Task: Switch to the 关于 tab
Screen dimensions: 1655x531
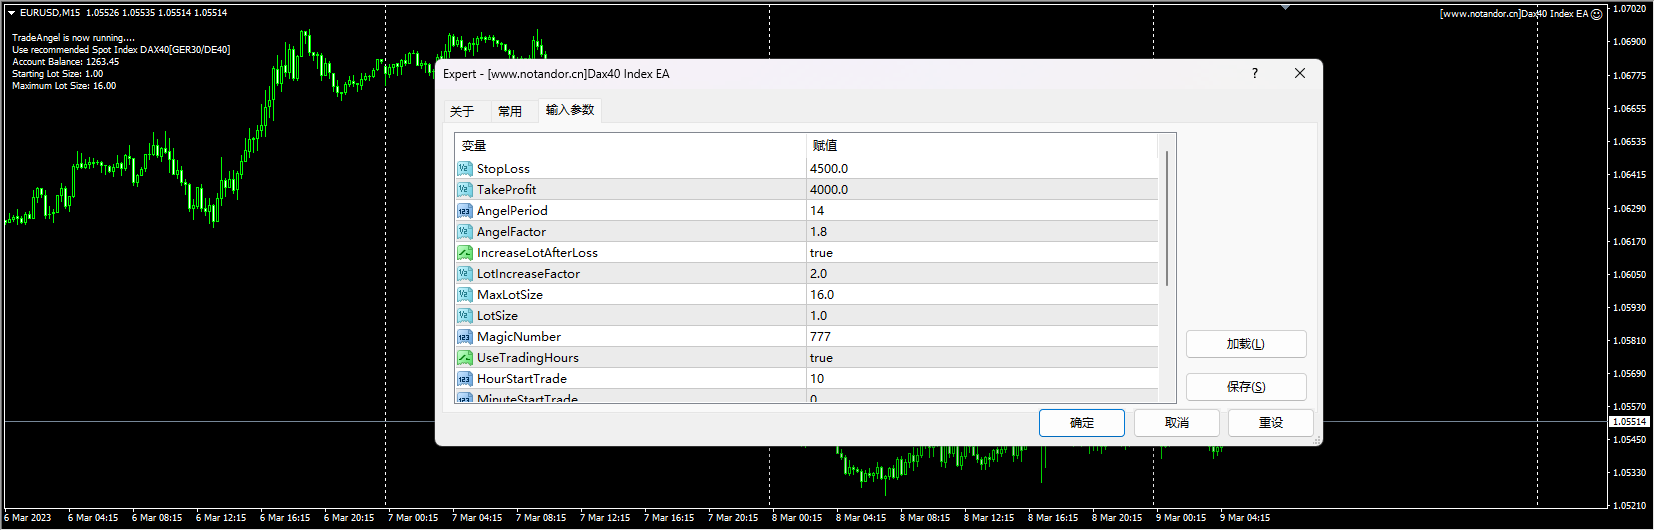Action: coord(462,111)
